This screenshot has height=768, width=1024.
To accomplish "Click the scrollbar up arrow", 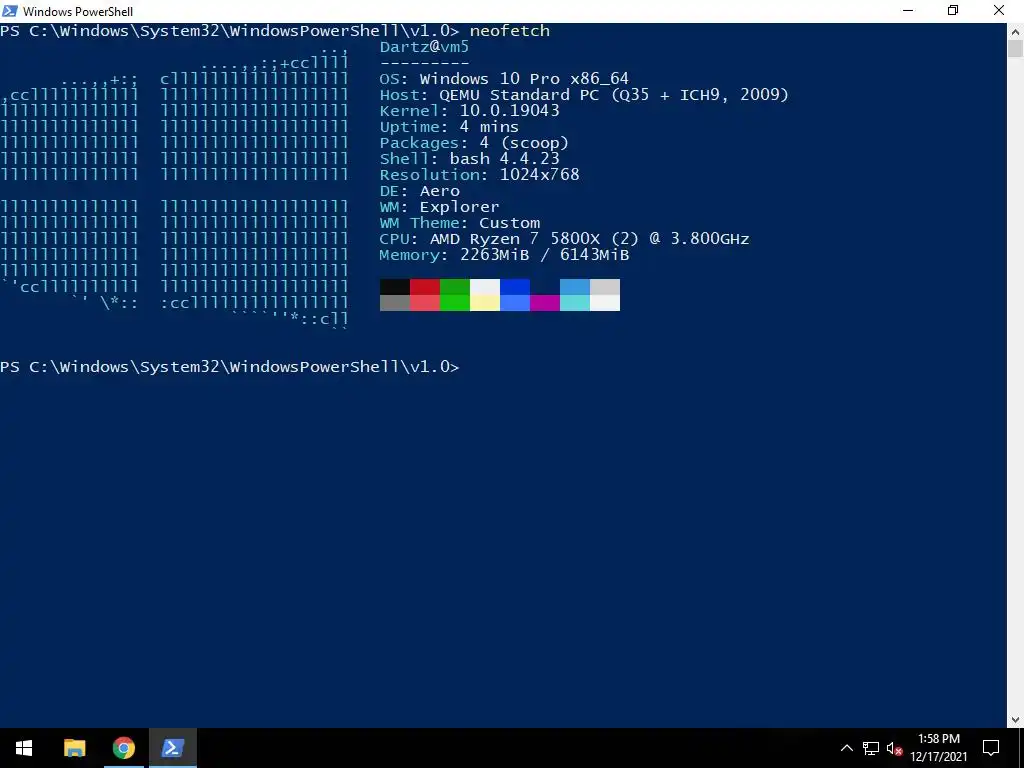I will pyautogui.click(x=1015, y=31).
